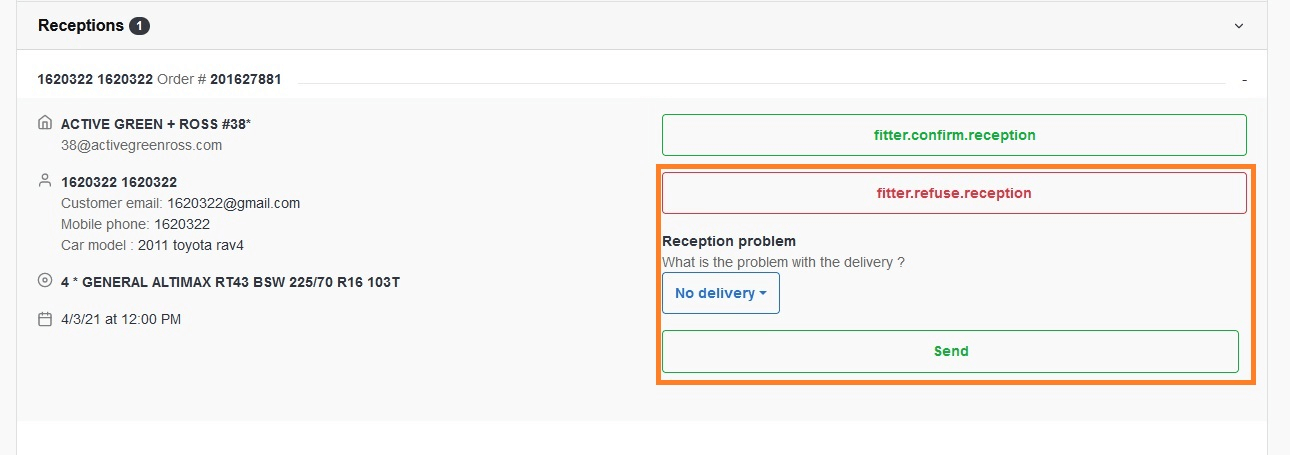Send the reception problem report
The image size is (1290, 455).
coord(950,351)
